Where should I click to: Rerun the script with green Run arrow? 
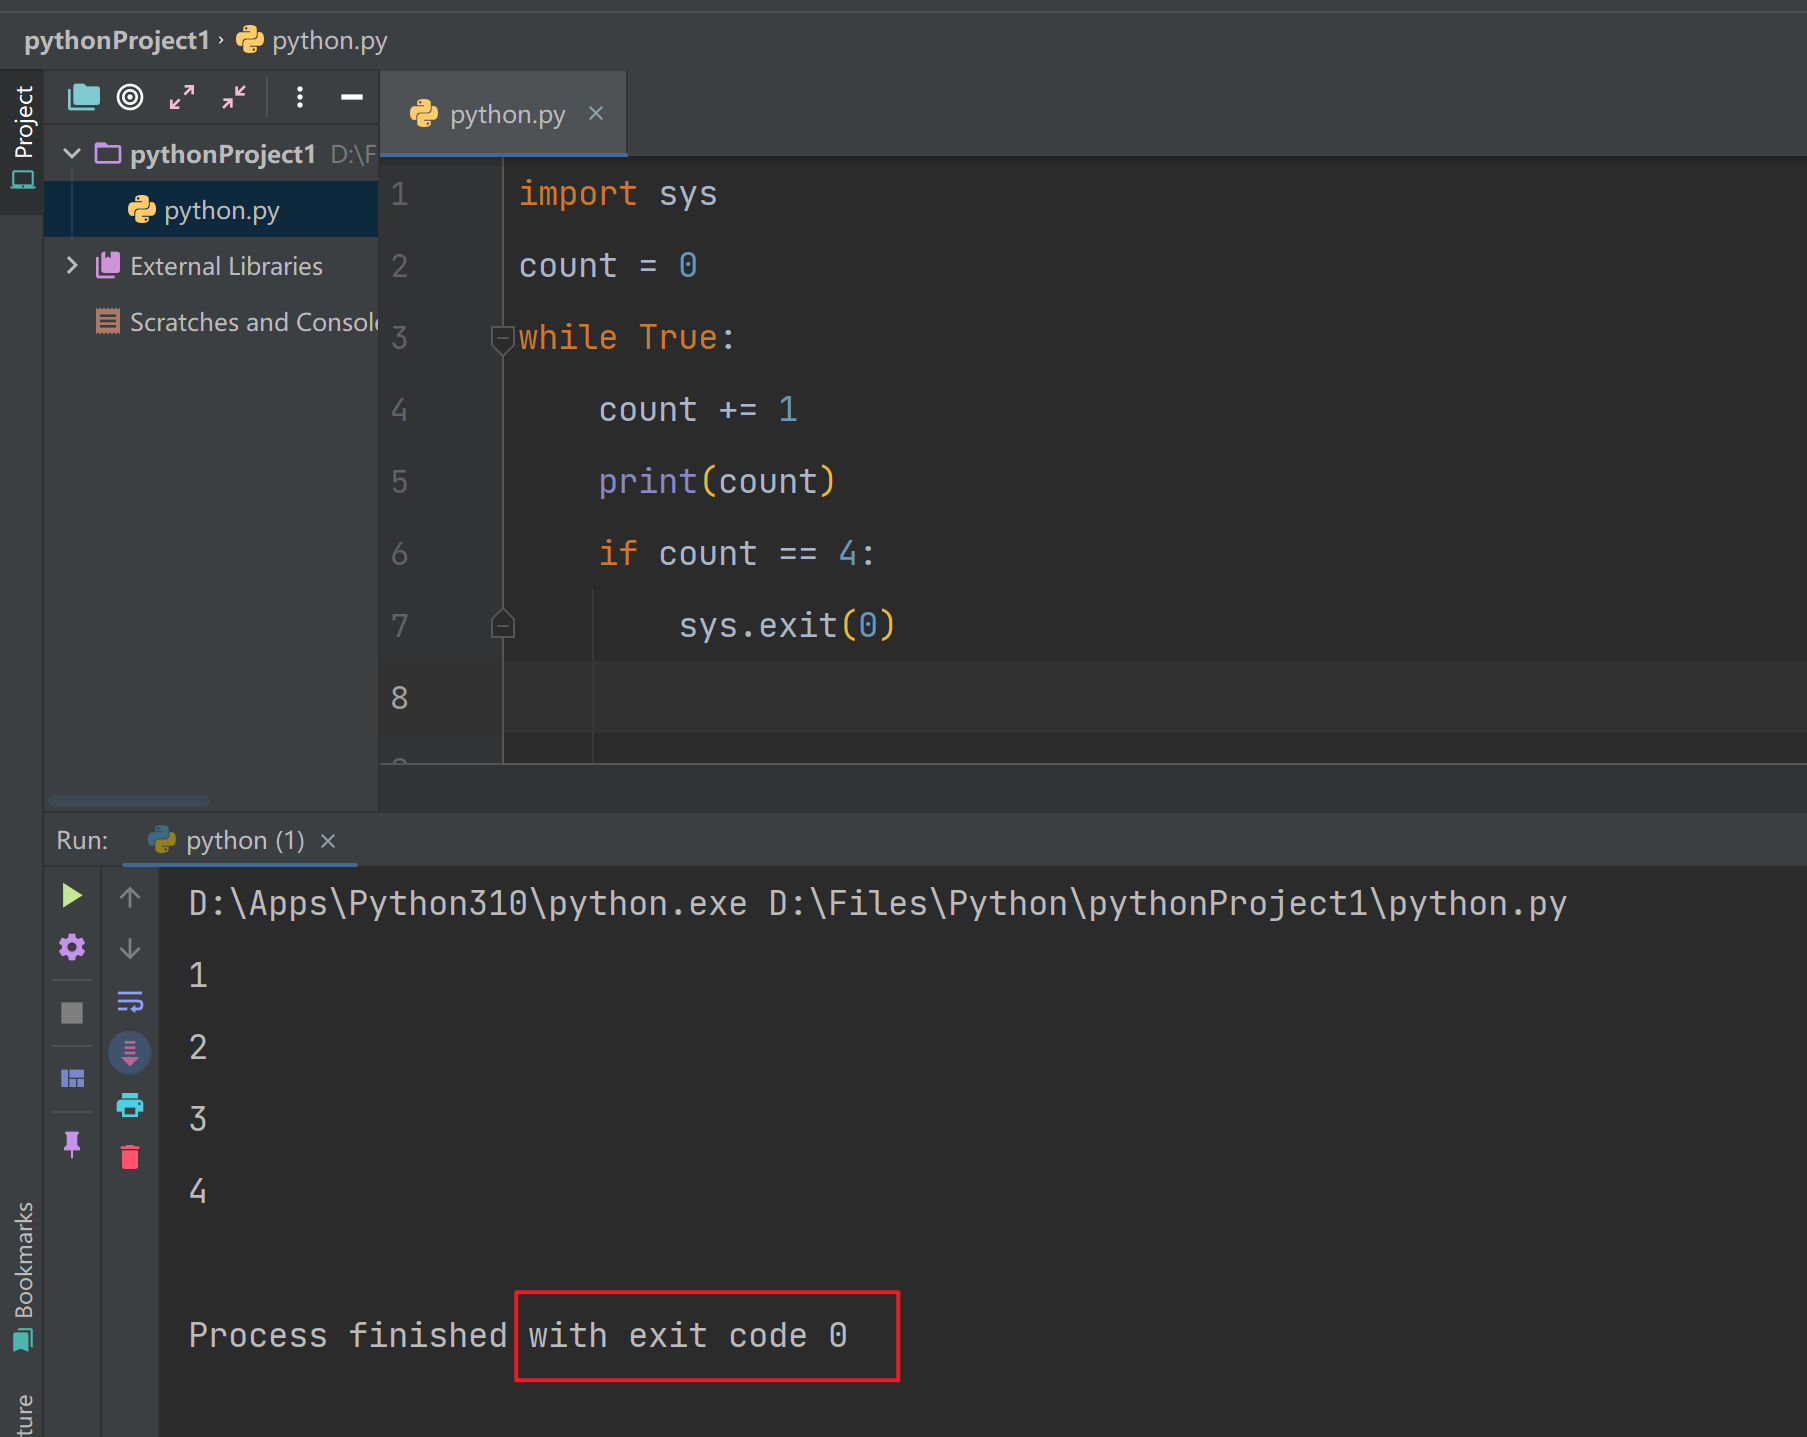coord(72,895)
